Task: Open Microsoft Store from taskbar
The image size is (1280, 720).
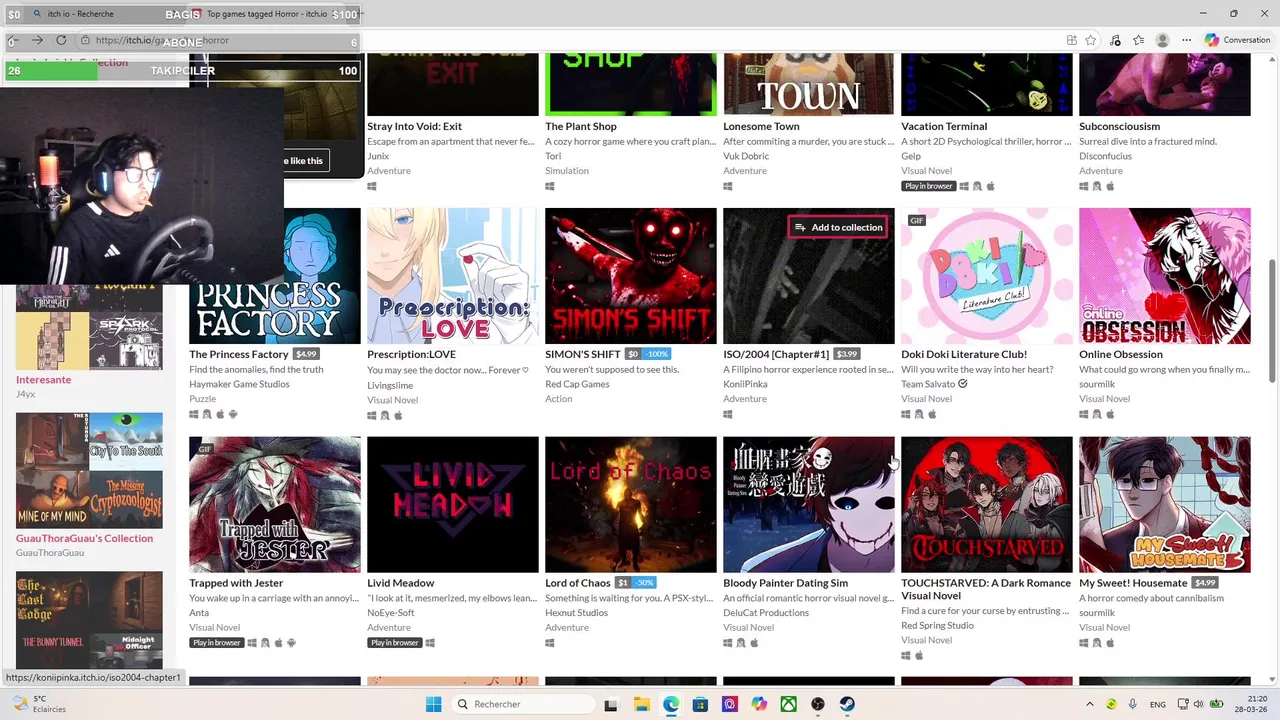Action: (x=701, y=704)
